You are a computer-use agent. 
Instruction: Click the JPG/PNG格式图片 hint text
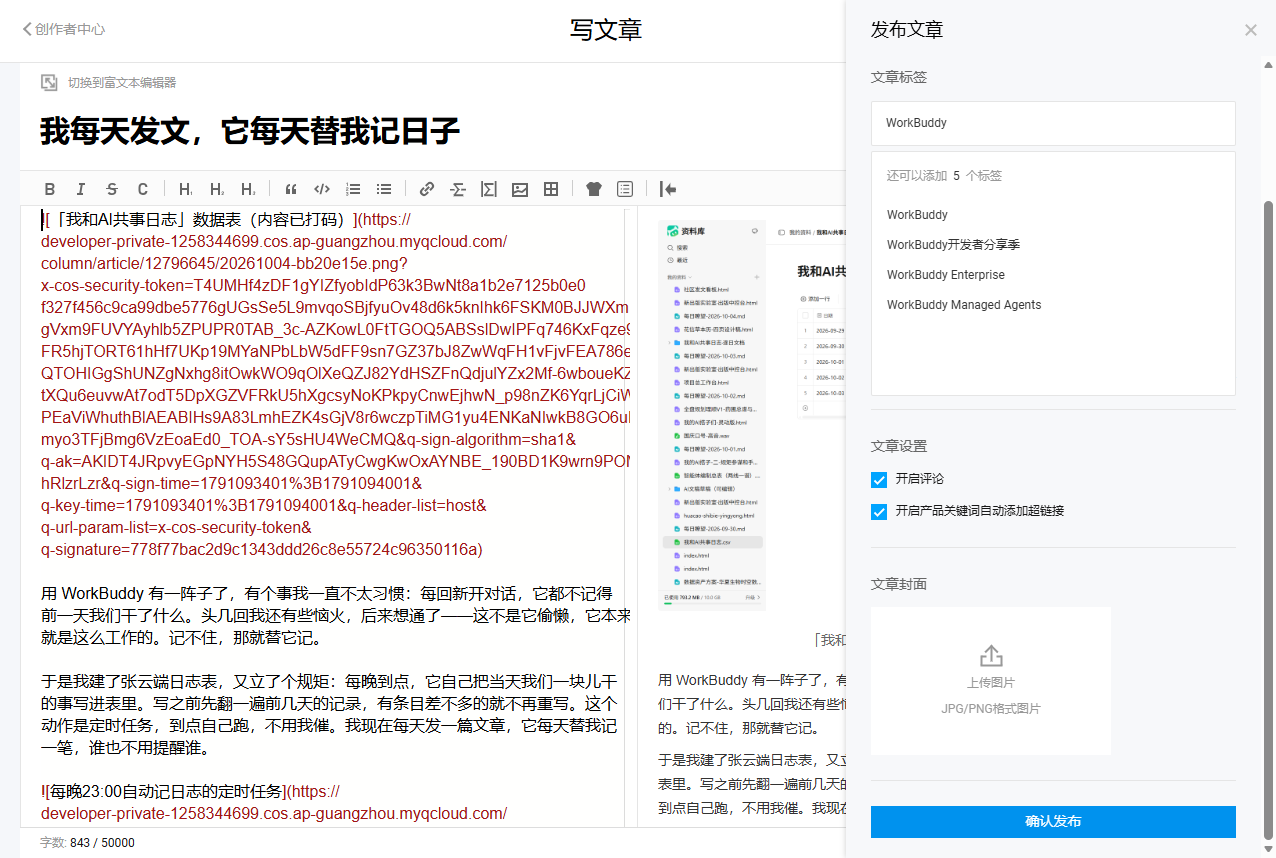(x=991, y=709)
